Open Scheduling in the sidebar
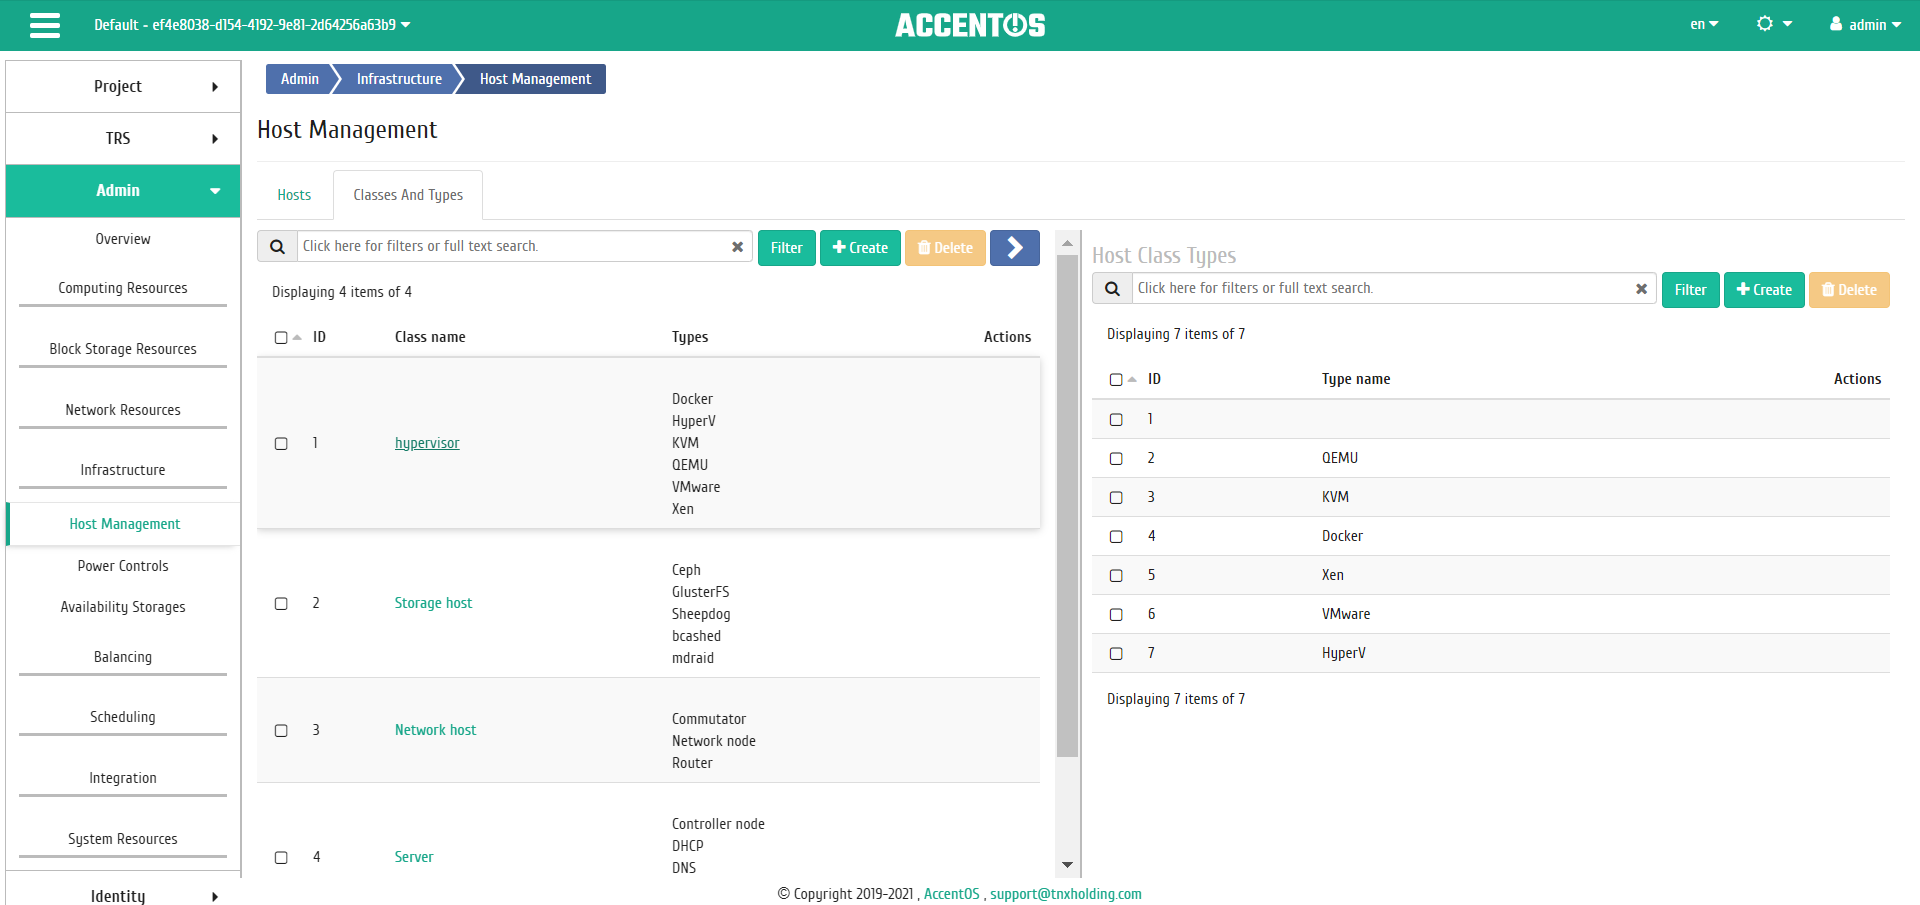The height and width of the screenshot is (905, 1920). pyautogui.click(x=123, y=717)
